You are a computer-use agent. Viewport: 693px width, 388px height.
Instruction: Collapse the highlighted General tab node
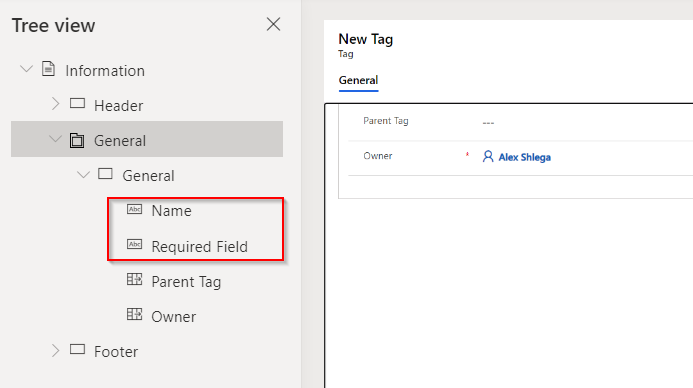(x=55, y=139)
